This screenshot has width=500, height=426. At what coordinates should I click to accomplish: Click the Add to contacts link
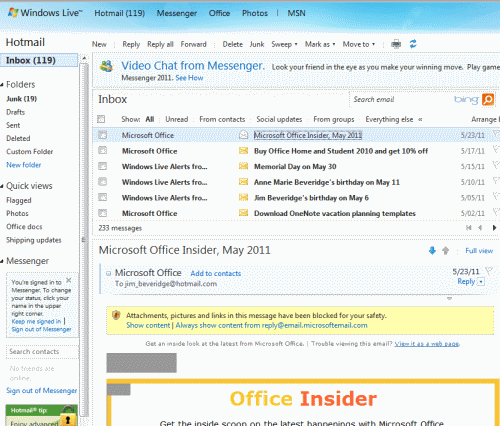pos(216,273)
